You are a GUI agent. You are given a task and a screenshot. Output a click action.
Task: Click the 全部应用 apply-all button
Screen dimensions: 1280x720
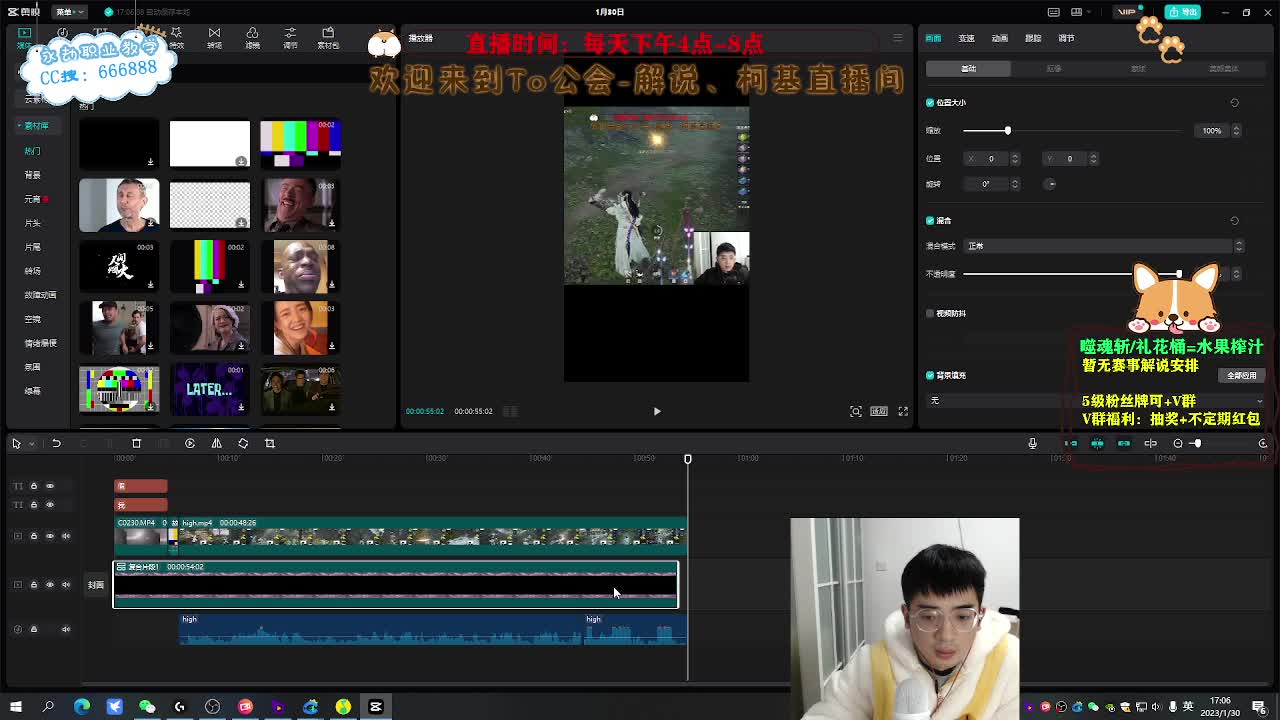pyautogui.click(x=1241, y=375)
